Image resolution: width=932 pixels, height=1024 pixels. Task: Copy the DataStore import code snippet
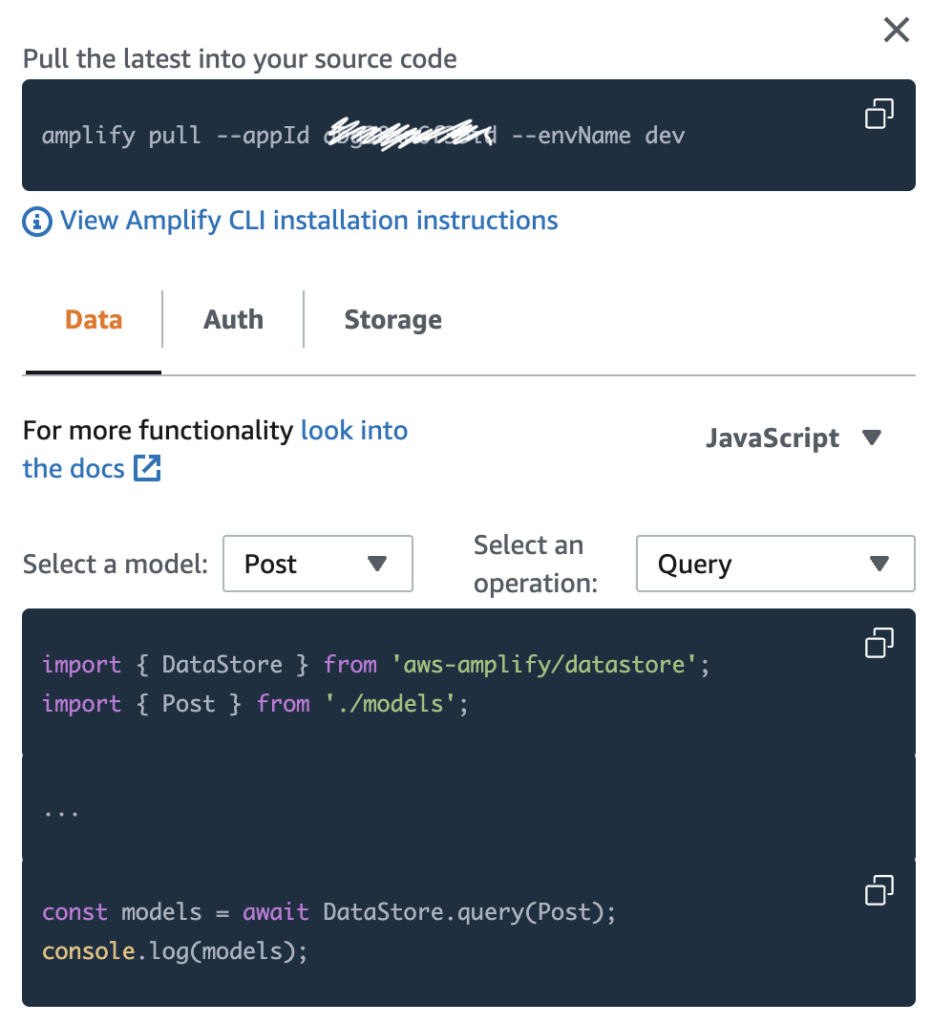pyautogui.click(x=879, y=643)
